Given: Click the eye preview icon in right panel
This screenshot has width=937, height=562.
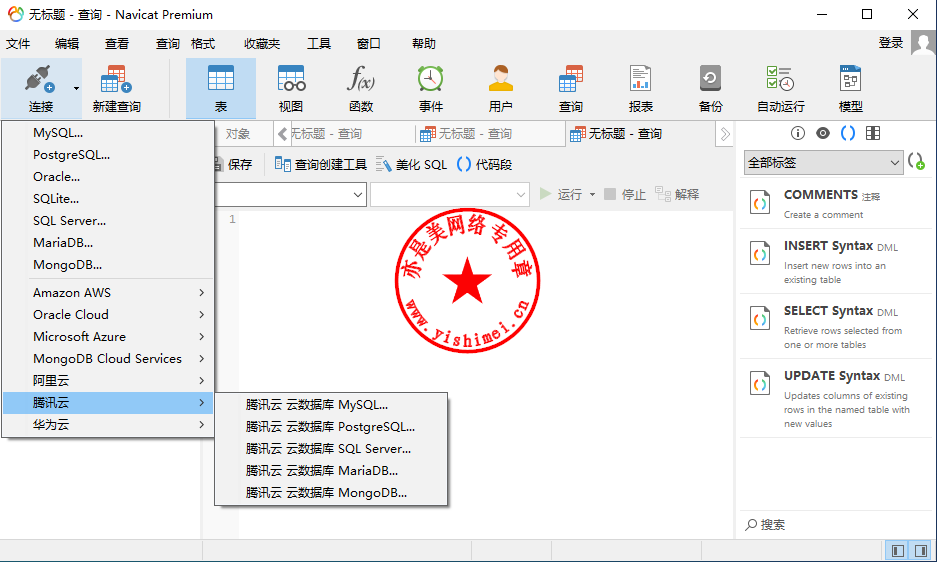Looking at the screenshot, I should coord(823,133).
